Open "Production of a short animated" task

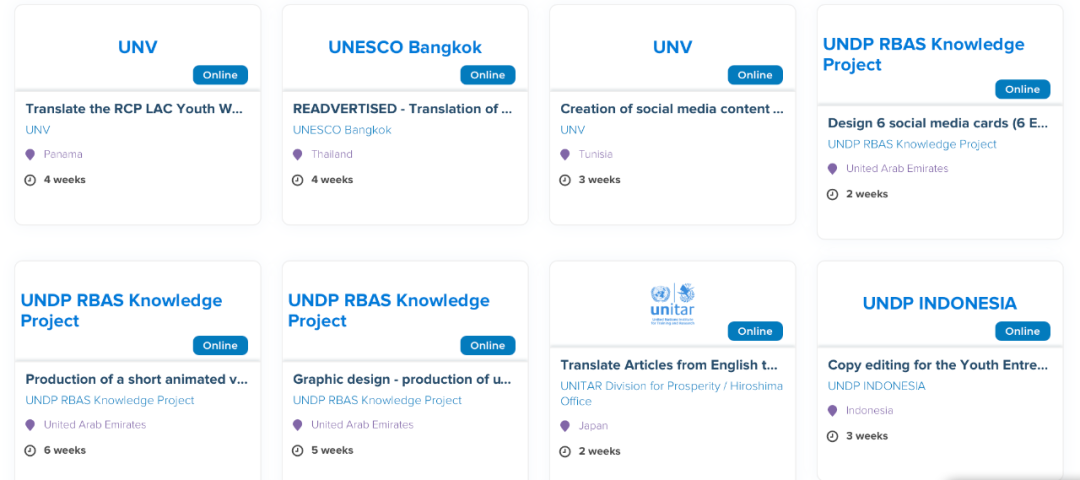[x=136, y=379]
